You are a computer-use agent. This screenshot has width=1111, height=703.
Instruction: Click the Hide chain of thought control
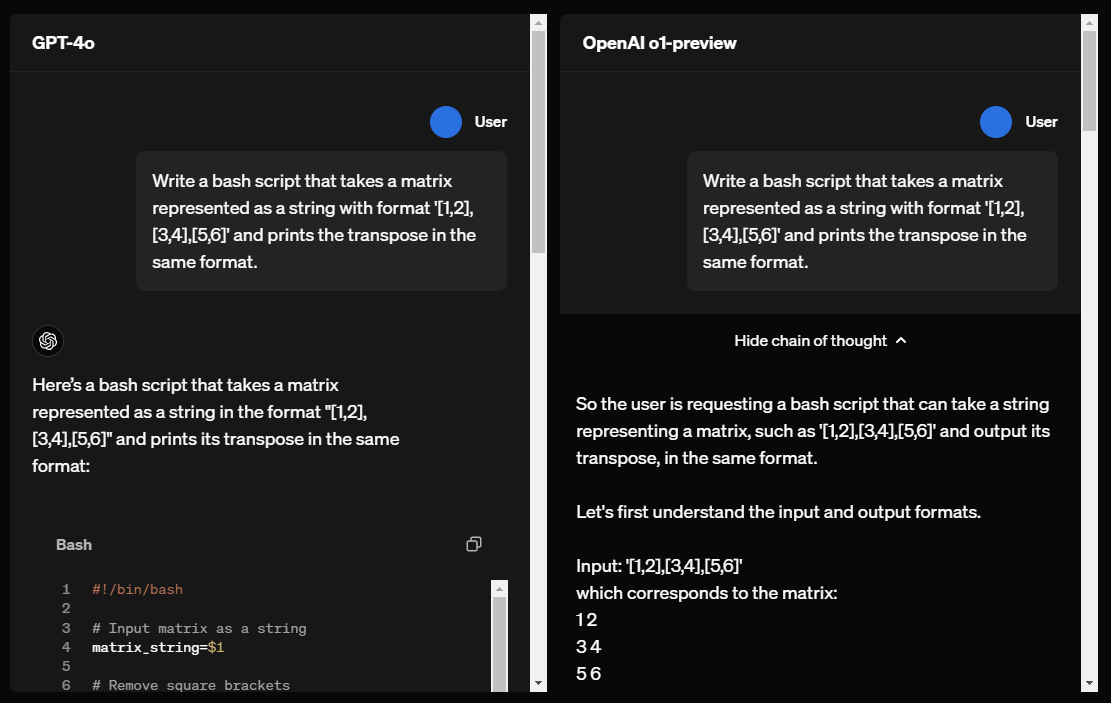[x=820, y=340]
